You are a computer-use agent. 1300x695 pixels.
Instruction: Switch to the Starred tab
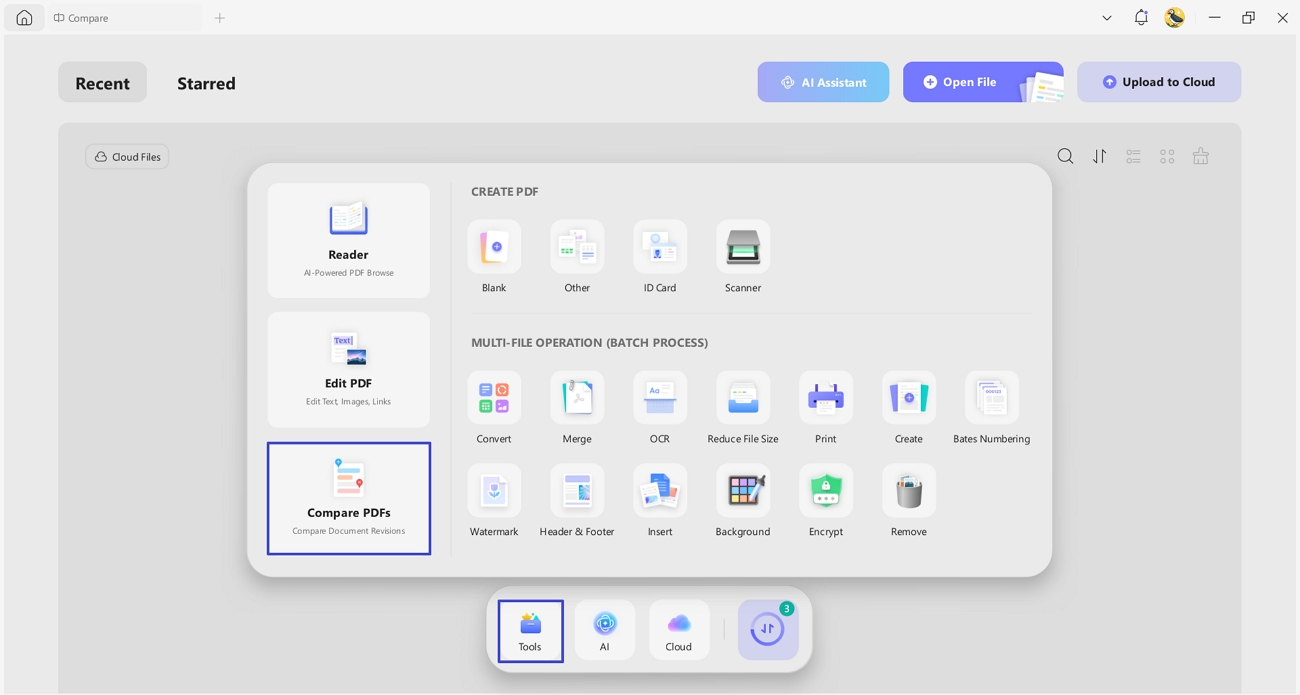pyautogui.click(x=206, y=83)
